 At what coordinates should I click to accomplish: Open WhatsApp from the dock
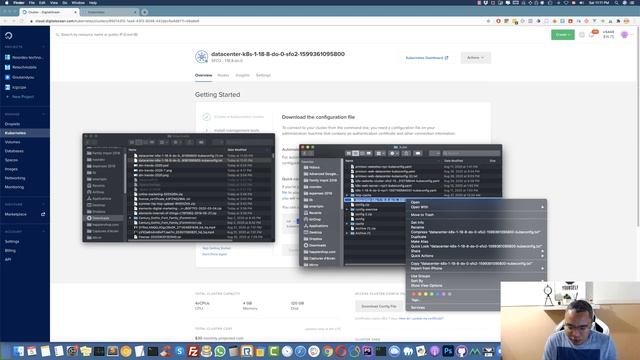[x=220, y=351]
